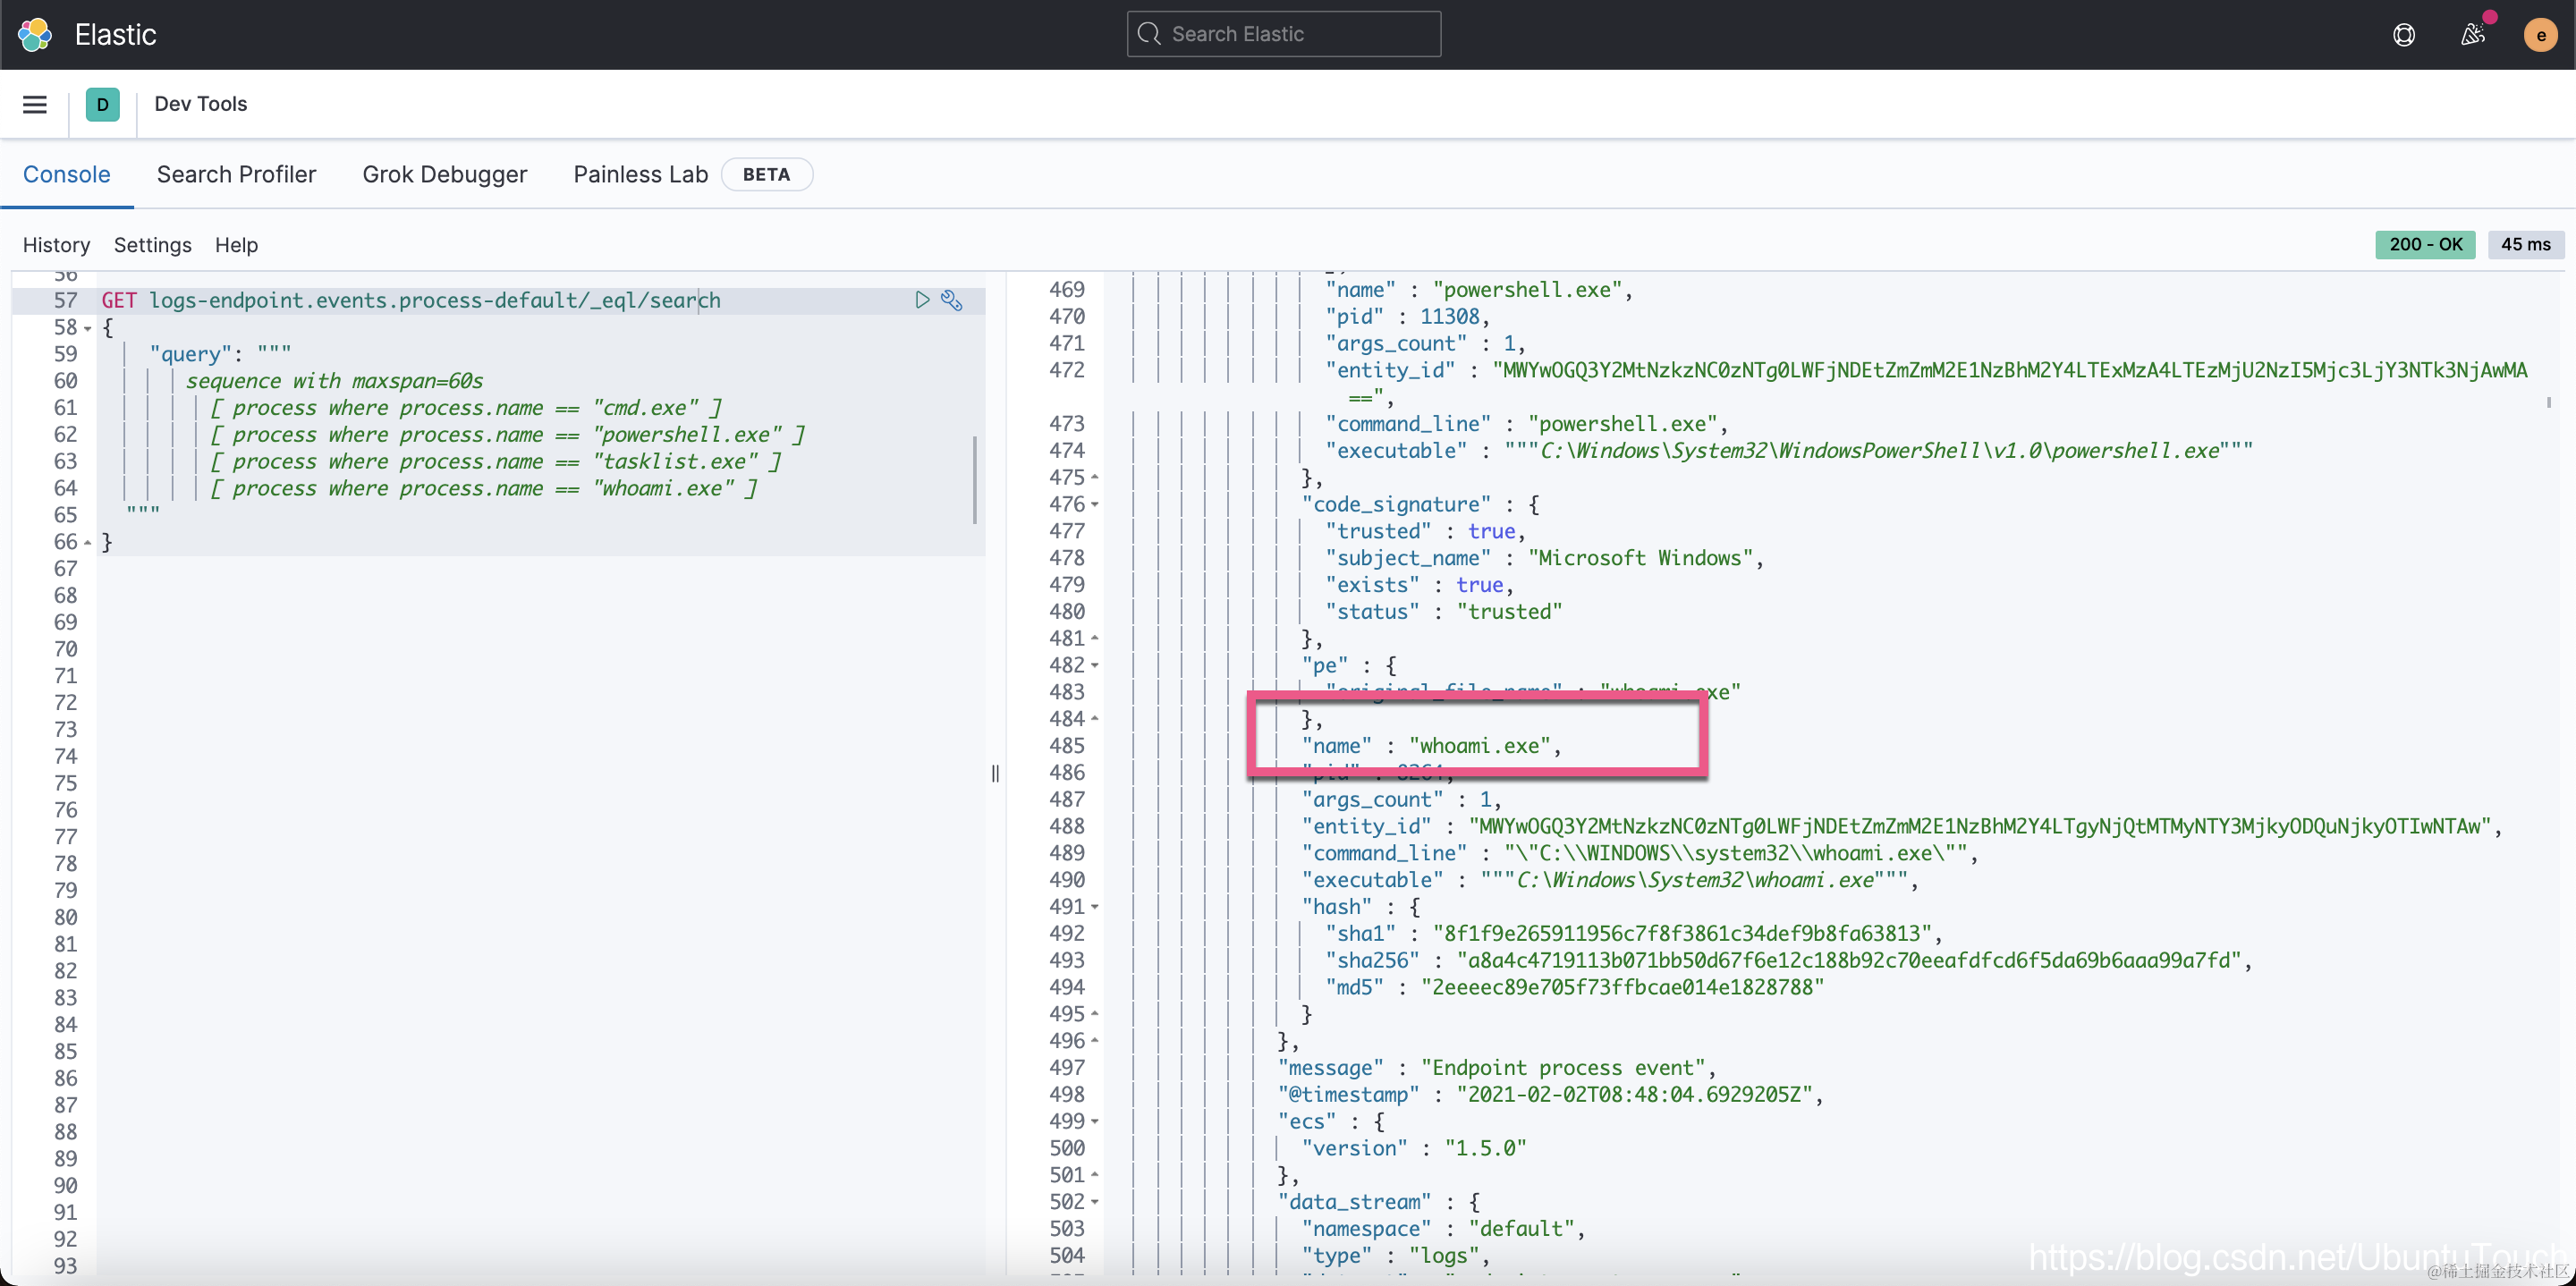Collapse the hash object at line 491
The width and height of the screenshot is (2576, 1286).
(x=1095, y=907)
